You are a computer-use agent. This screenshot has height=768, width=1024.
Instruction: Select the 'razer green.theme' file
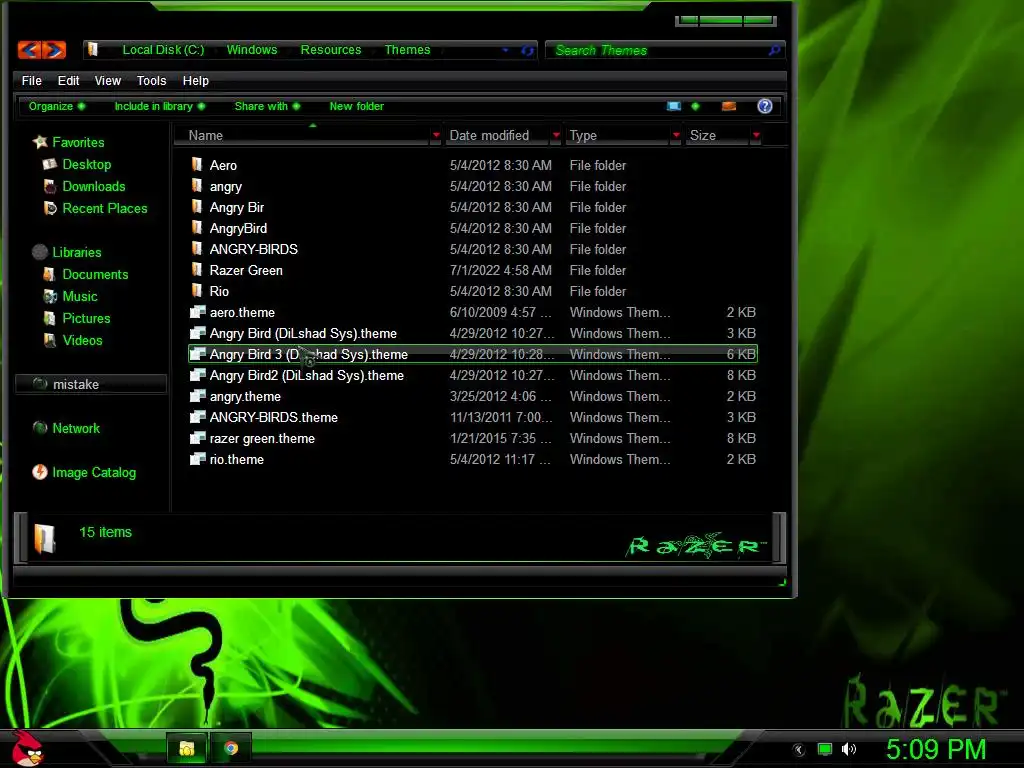(473, 438)
